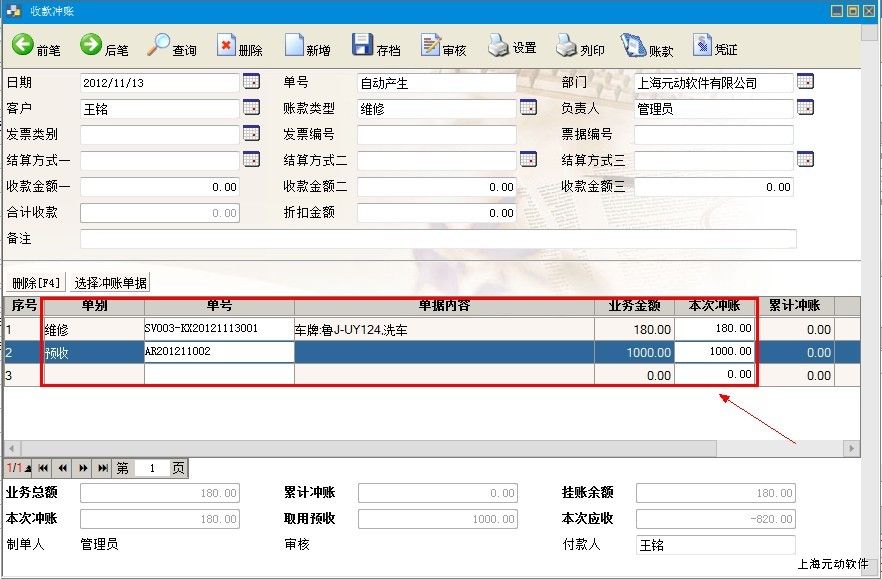Expand the 账款类型 selection button
The height and width of the screenshot is (579, 882).
tap(528, 108)
